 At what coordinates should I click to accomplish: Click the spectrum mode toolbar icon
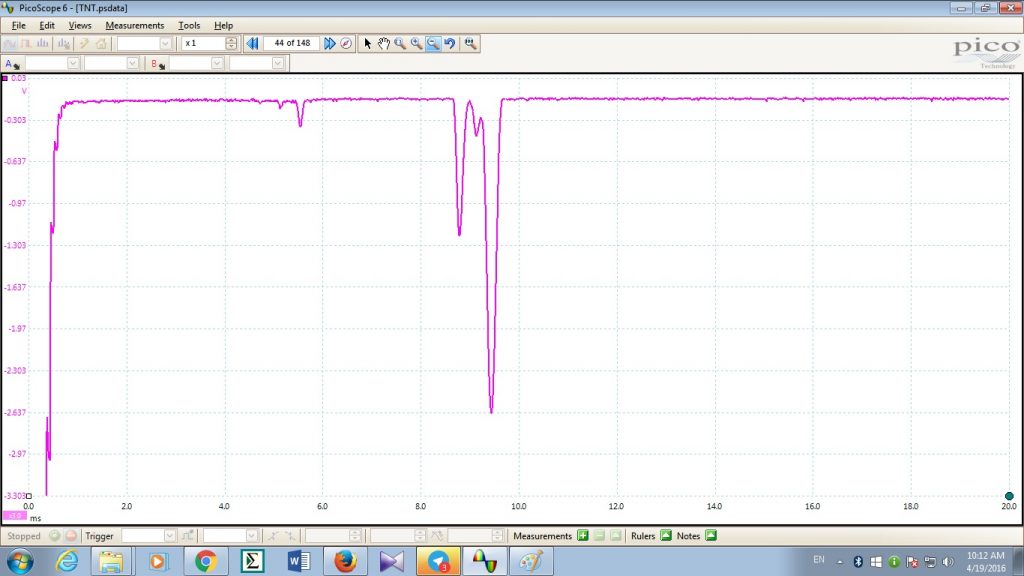42,43
